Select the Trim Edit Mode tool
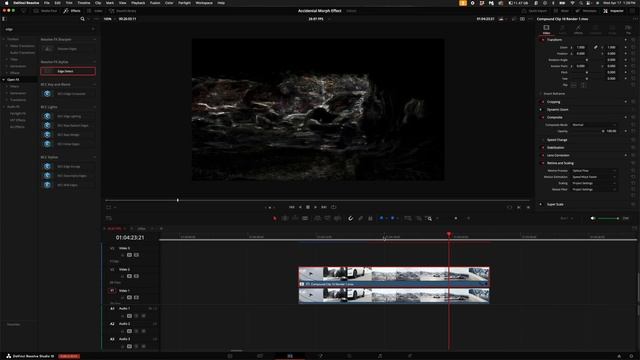The width and height of the screenshot is (640, 360). point(285,218)
